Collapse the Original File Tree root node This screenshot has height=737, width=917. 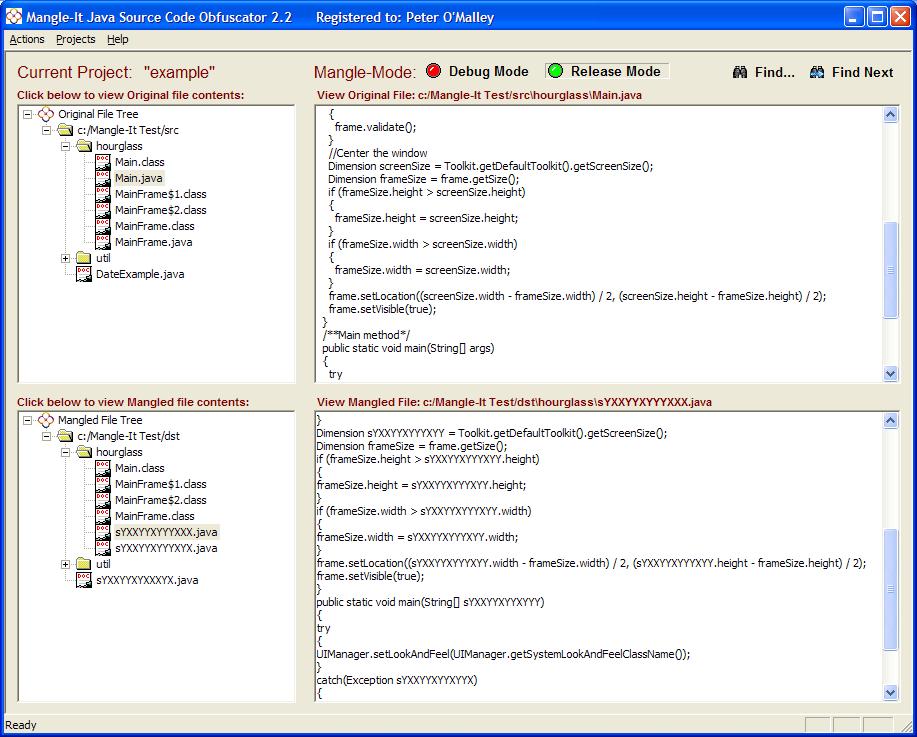tap(27, 114)
